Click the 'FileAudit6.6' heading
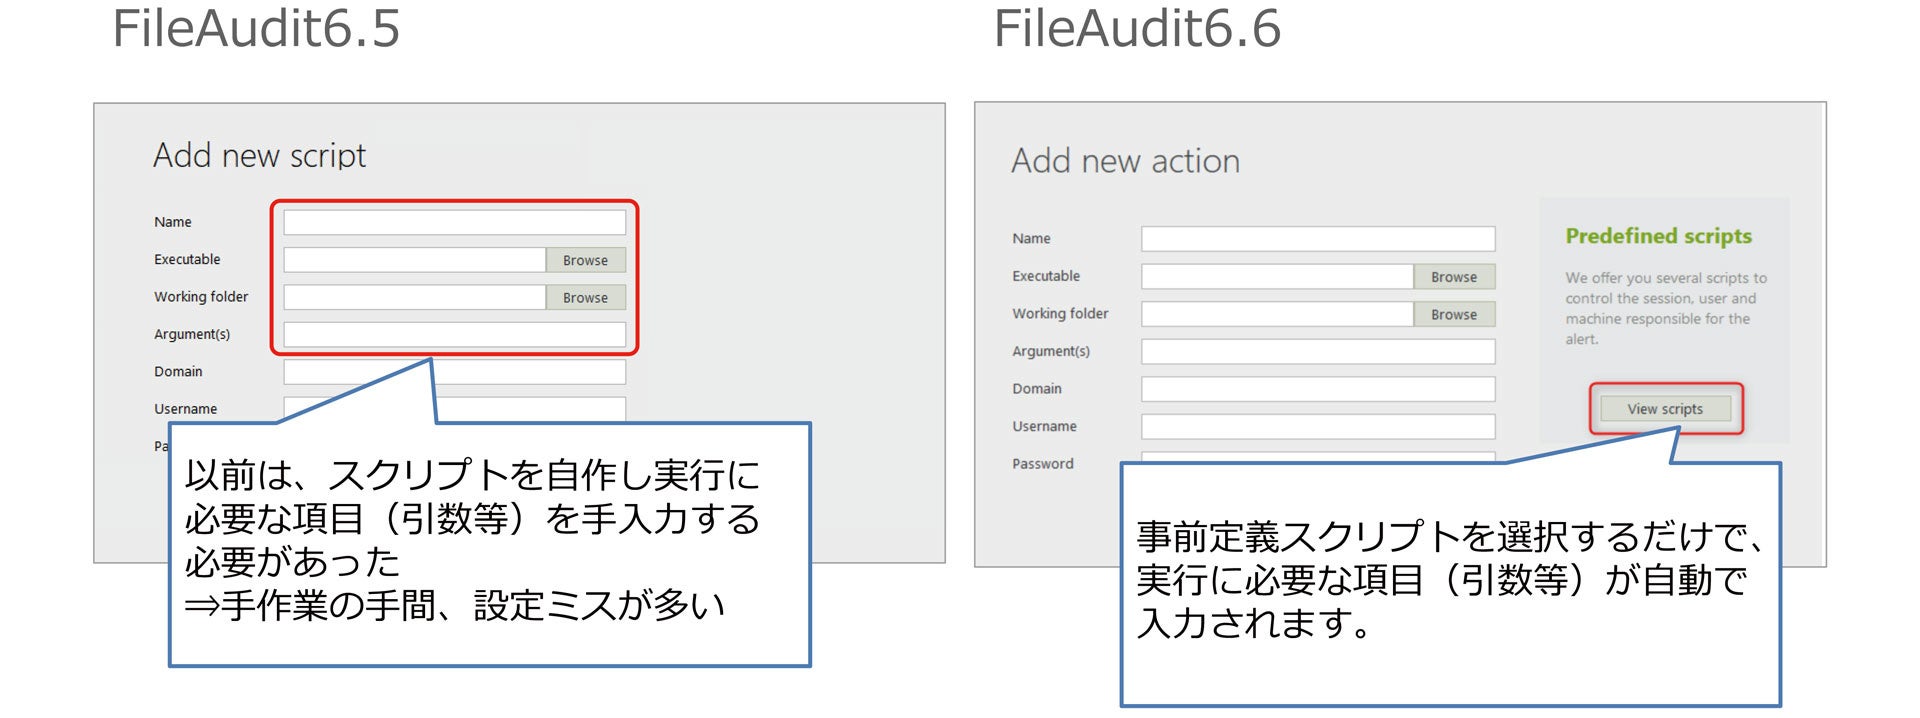 [x=1137, y=28]
